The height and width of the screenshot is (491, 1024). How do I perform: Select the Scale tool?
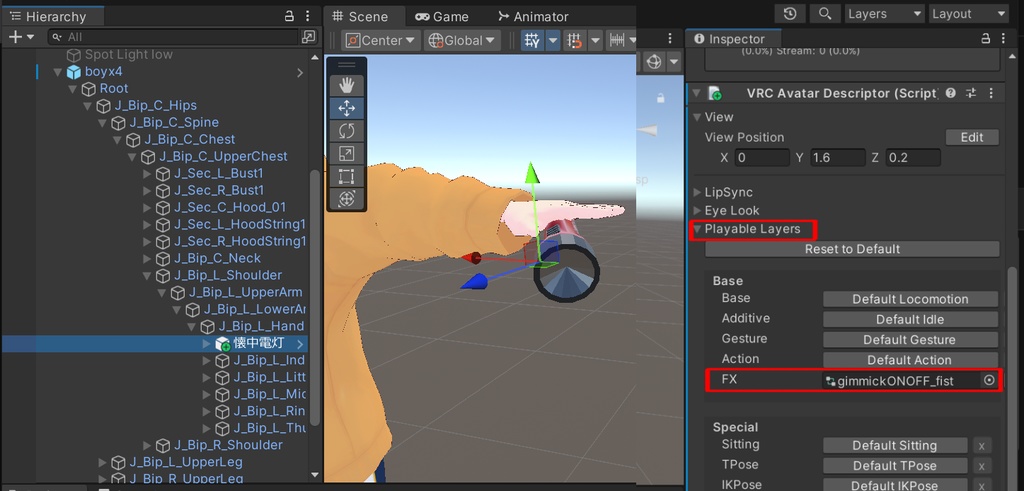pyautogui.click(x=346, y=153)
